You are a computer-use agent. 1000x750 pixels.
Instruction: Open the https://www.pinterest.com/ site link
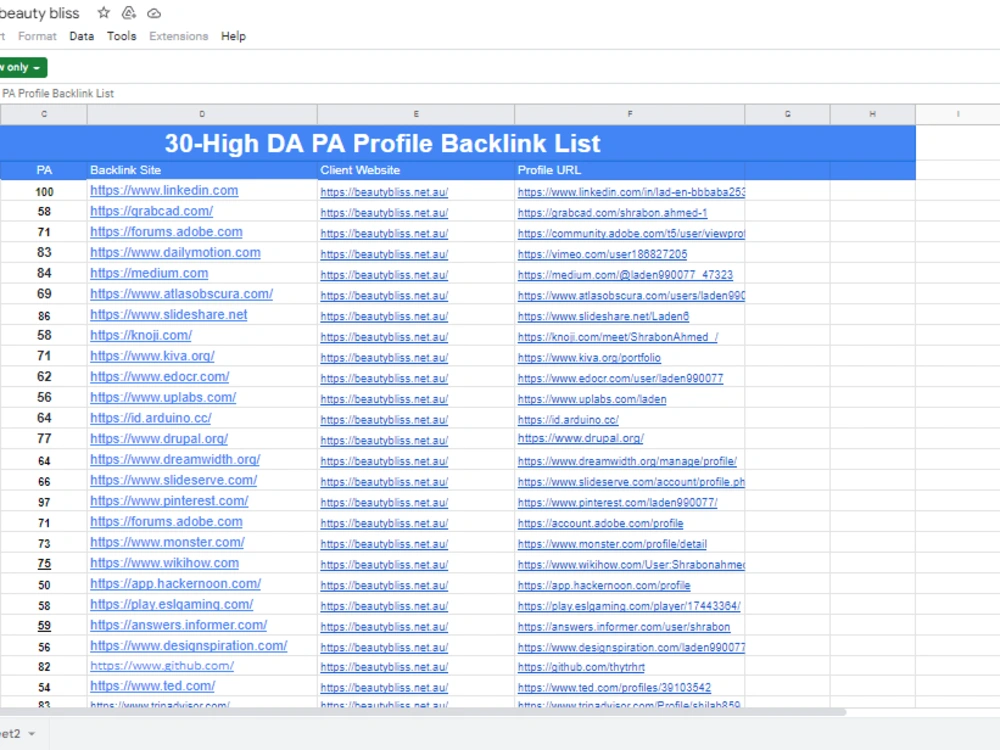point(170,501)
